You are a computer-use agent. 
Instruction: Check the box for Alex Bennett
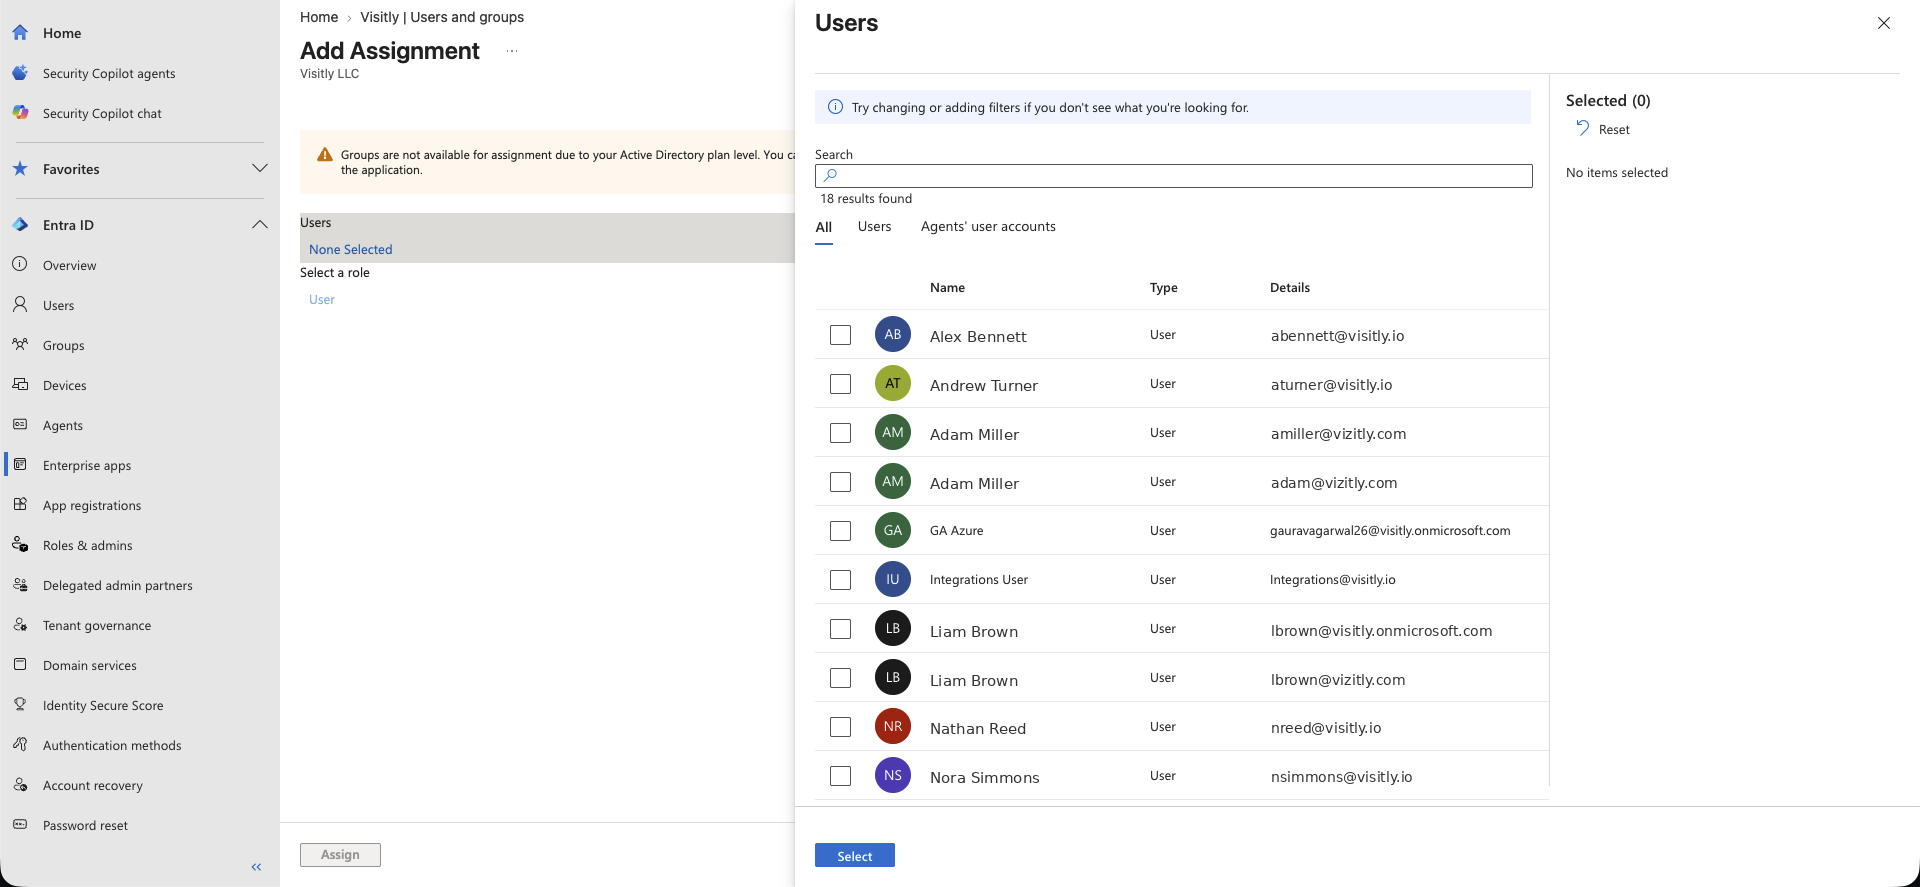[840, 335]
